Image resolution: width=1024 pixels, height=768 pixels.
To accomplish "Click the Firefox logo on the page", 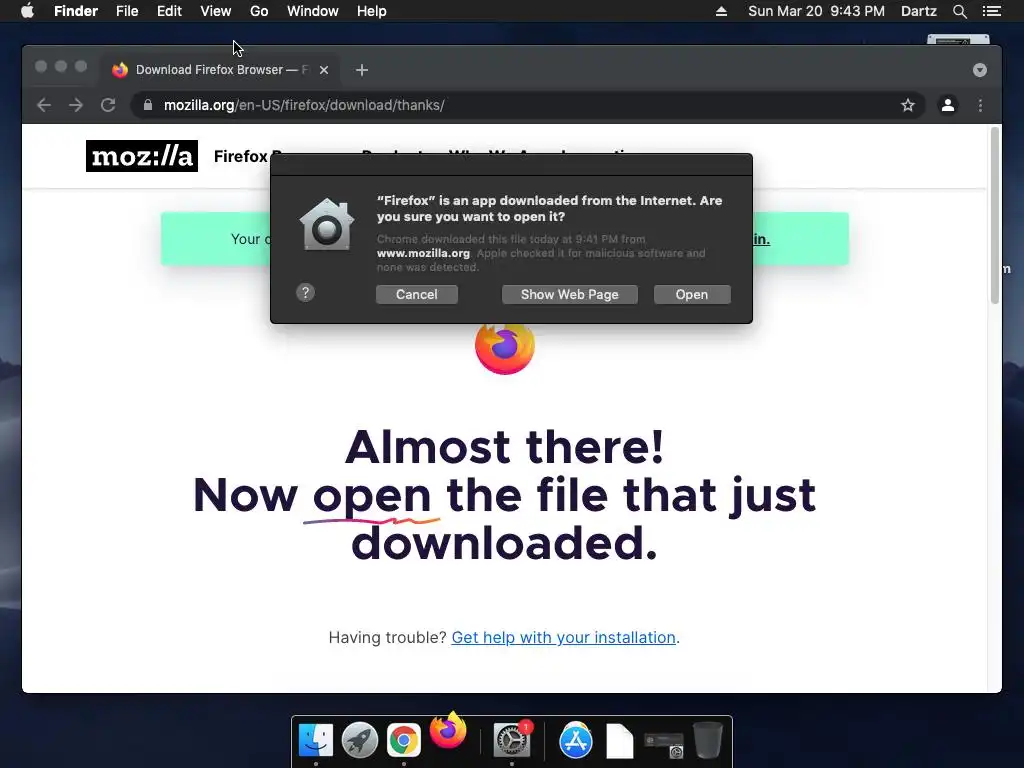I will point(505,349).
